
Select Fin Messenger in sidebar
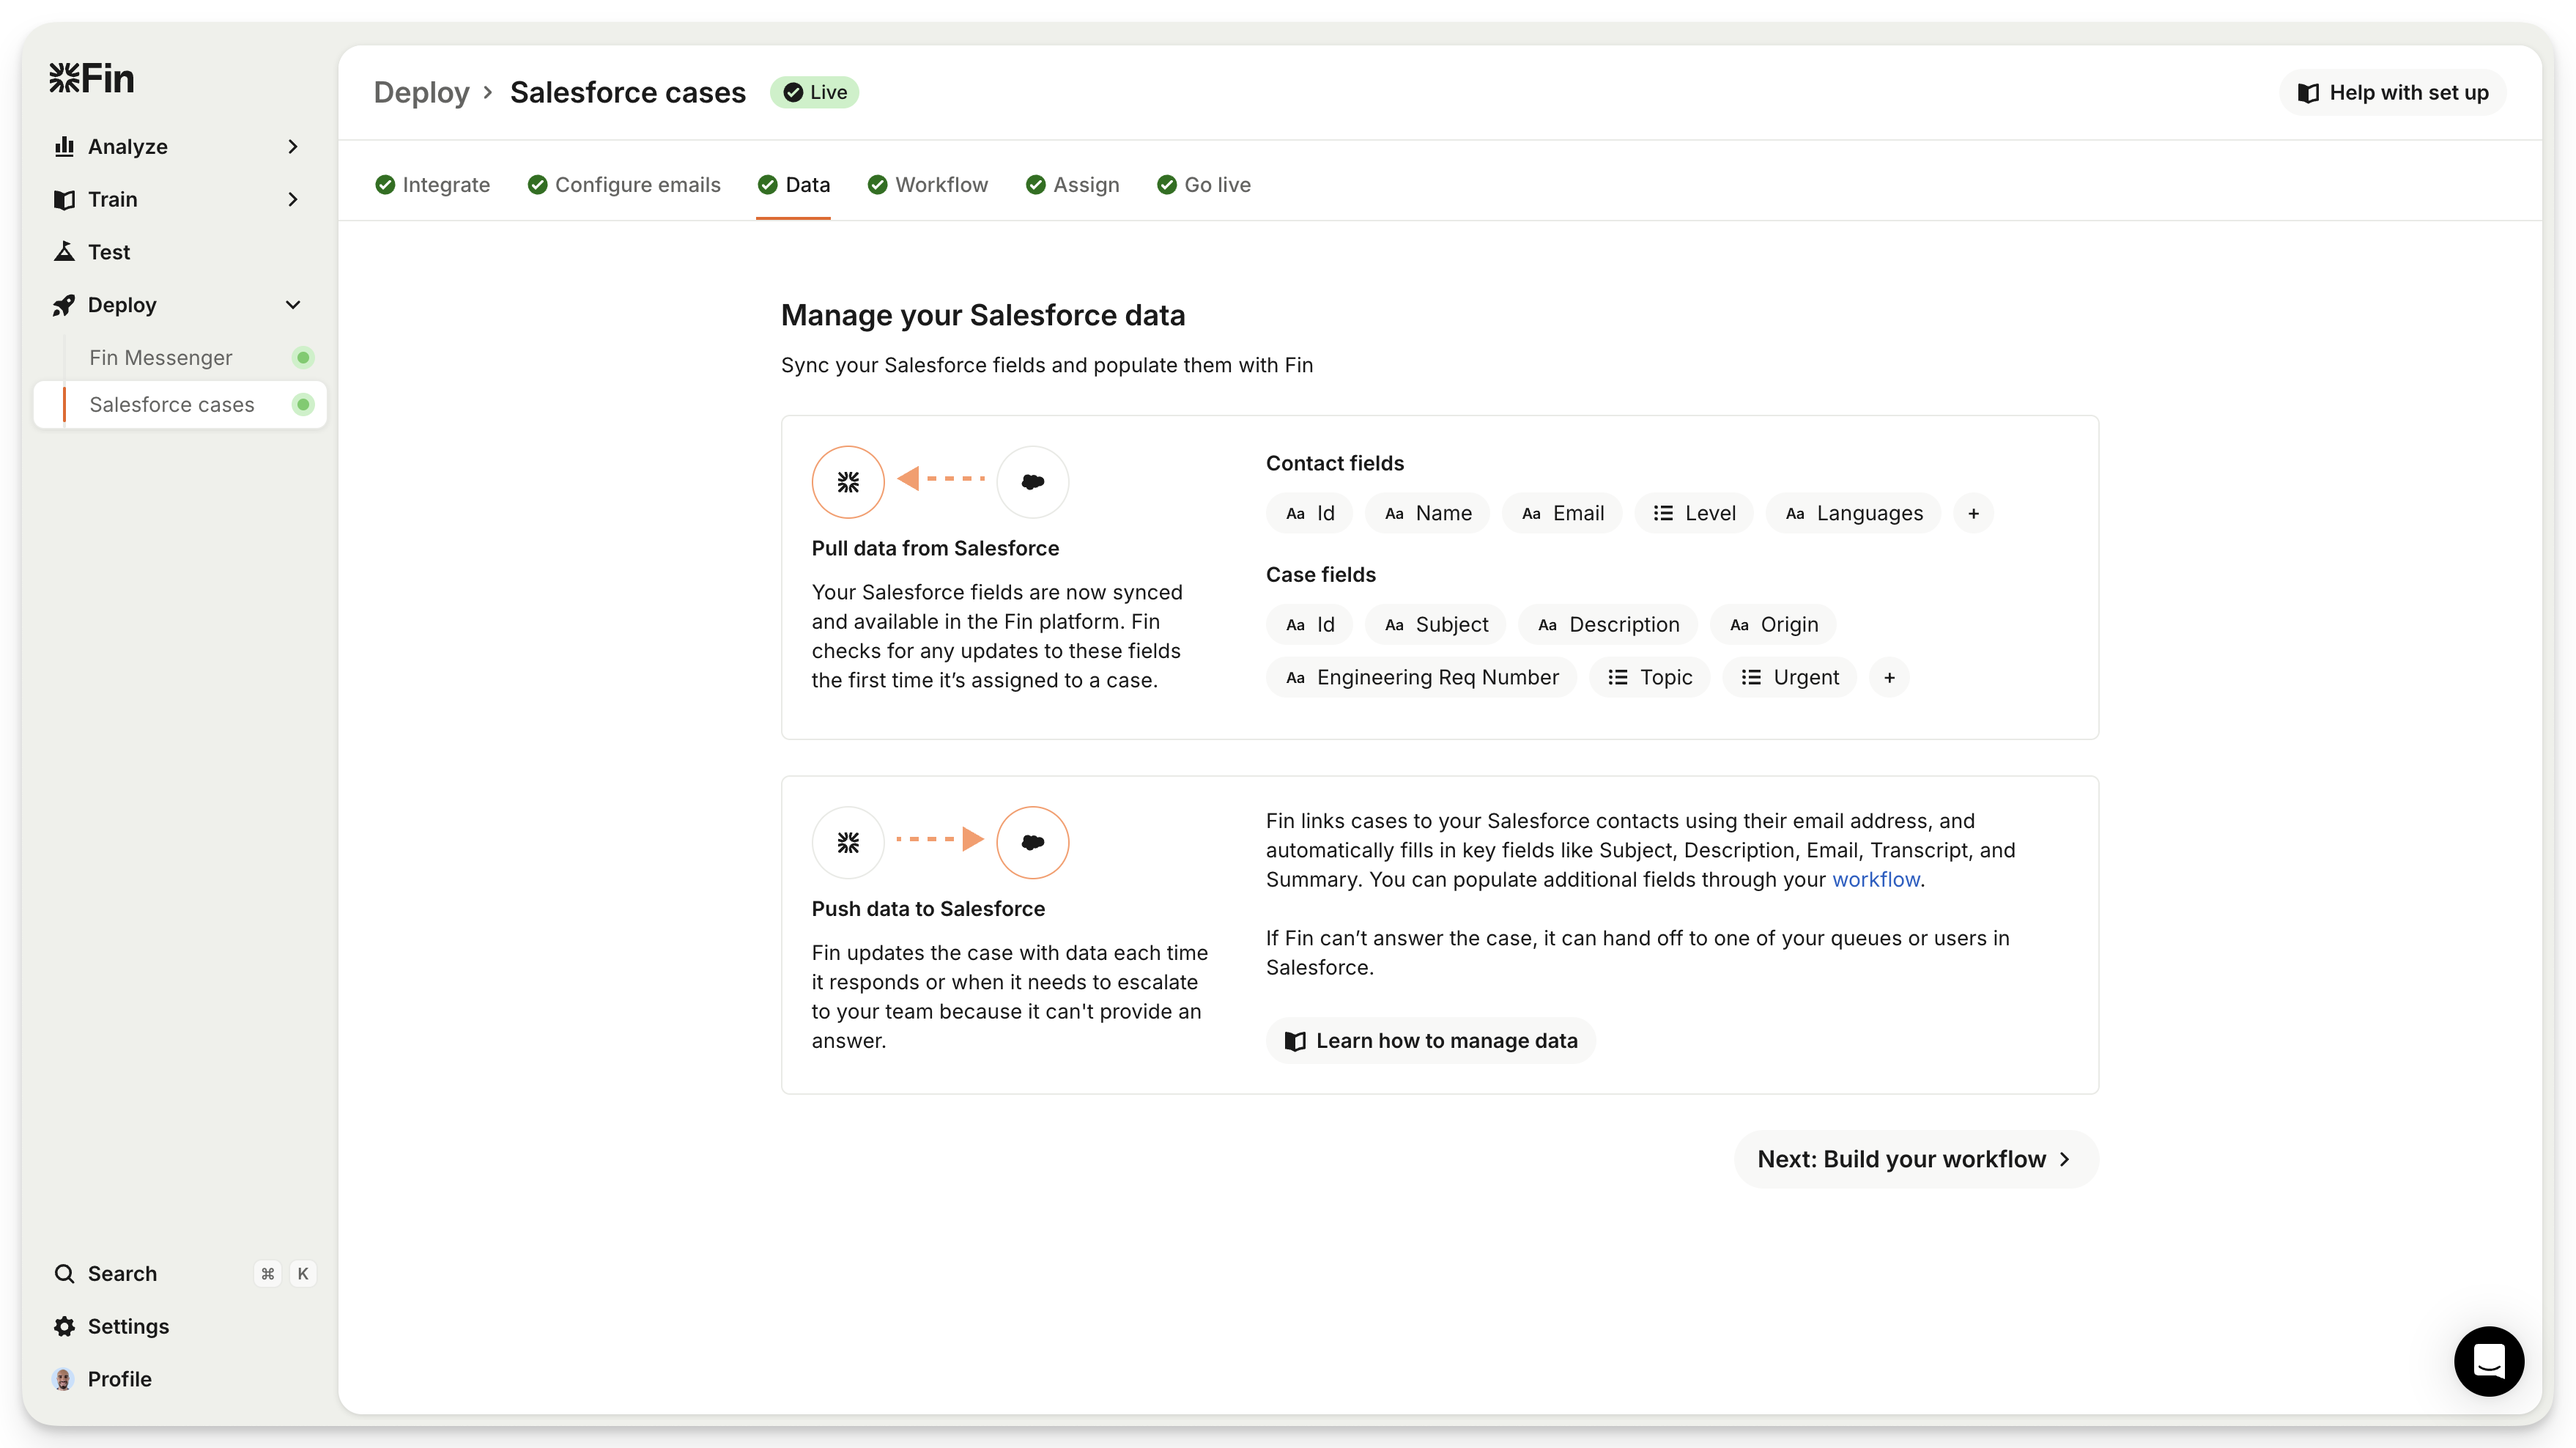[160, 358]
